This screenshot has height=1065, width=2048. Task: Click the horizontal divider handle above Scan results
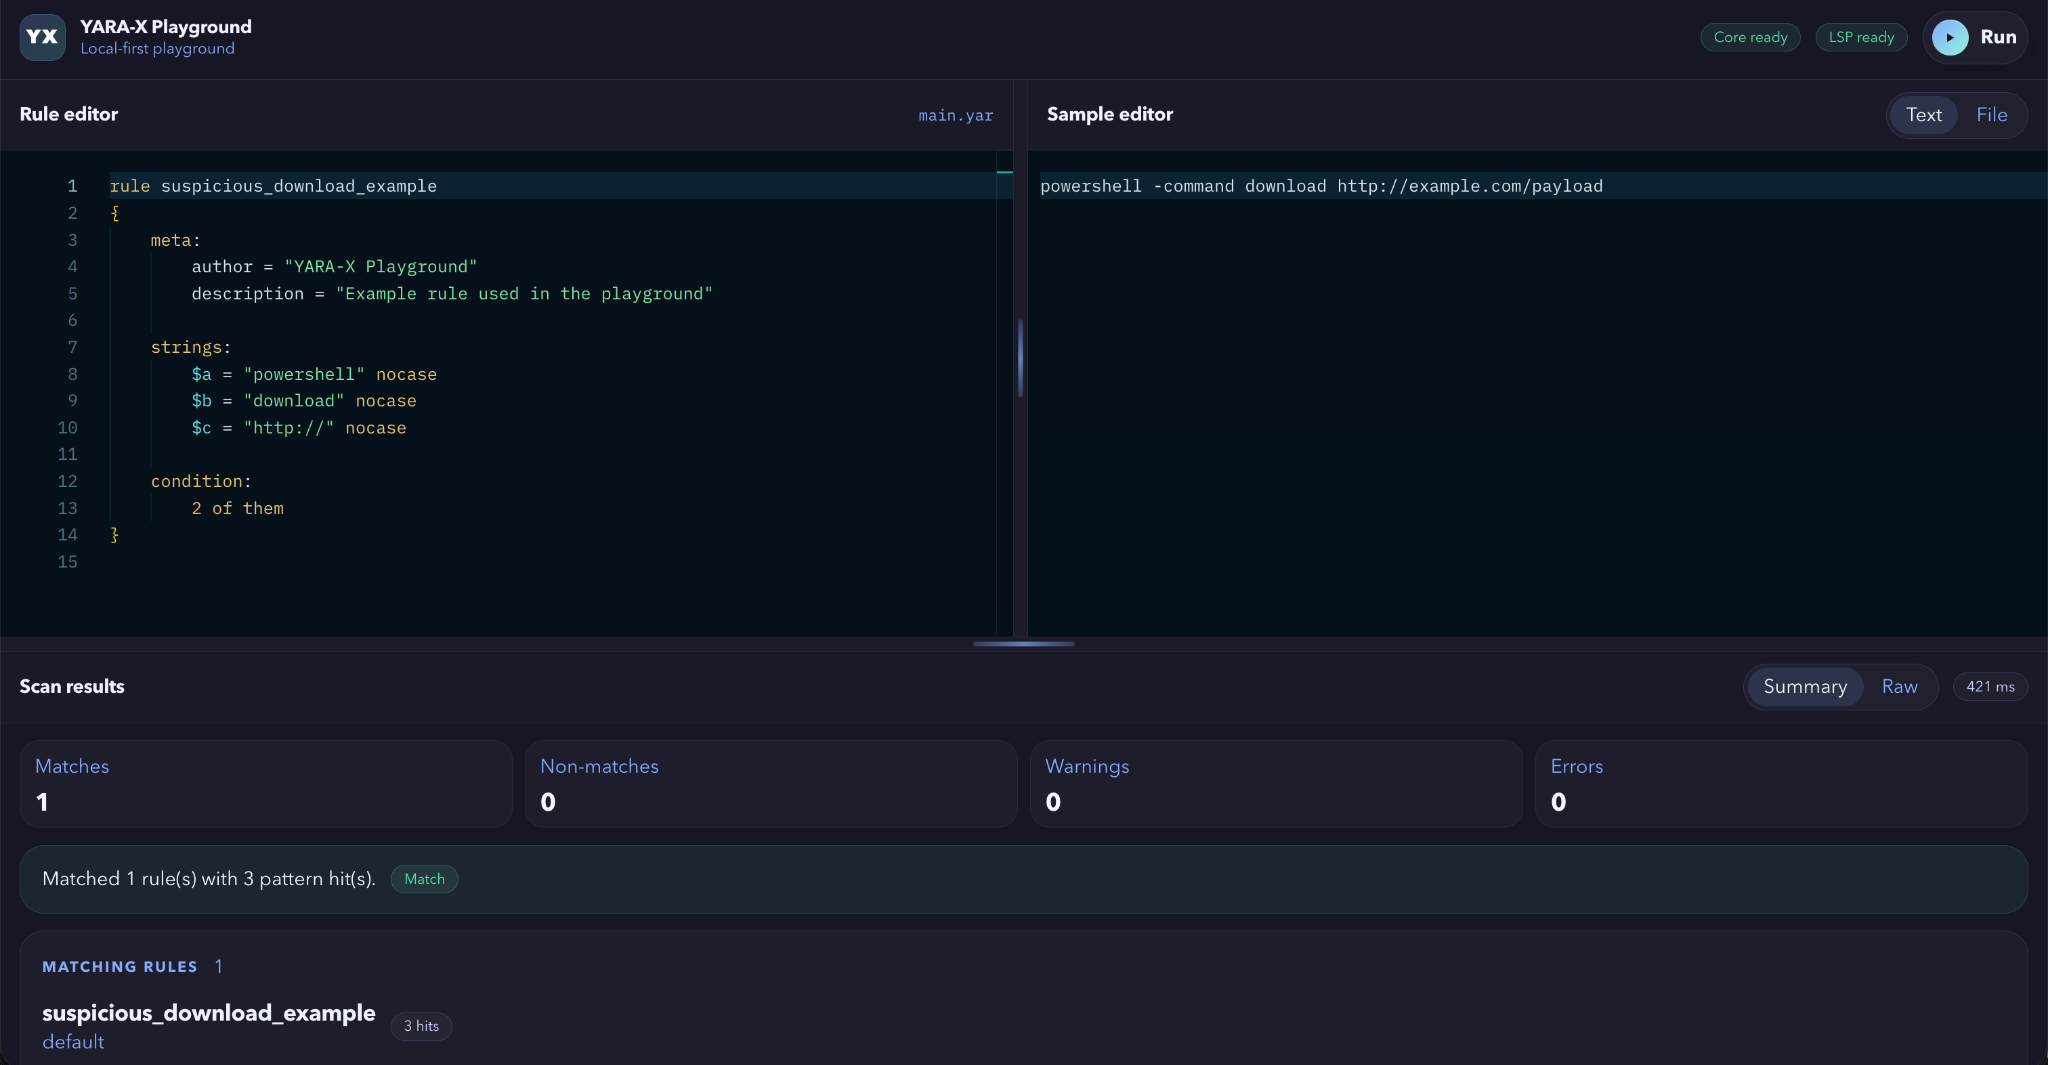tap(1023, 644)
